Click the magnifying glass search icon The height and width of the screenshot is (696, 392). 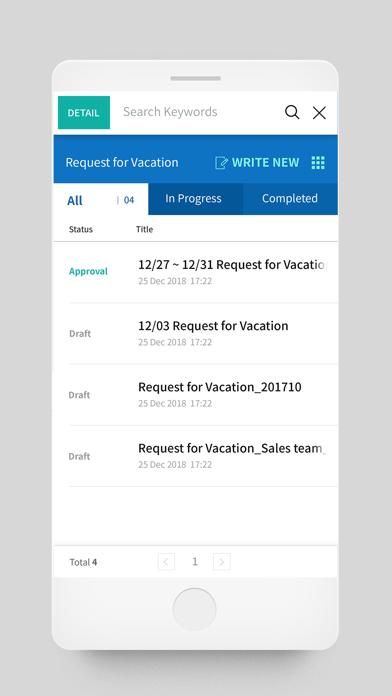pyautogui.click(x=292, y=112)
